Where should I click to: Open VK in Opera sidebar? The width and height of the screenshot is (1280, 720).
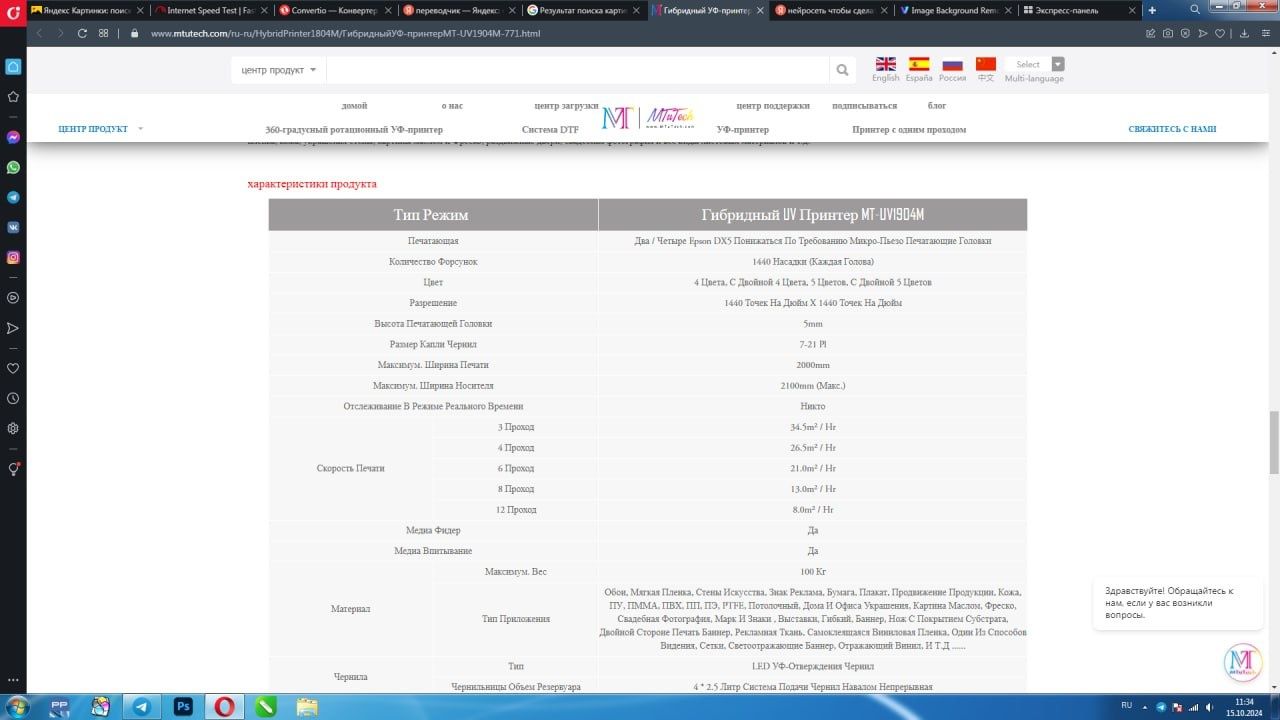(13, 227)
